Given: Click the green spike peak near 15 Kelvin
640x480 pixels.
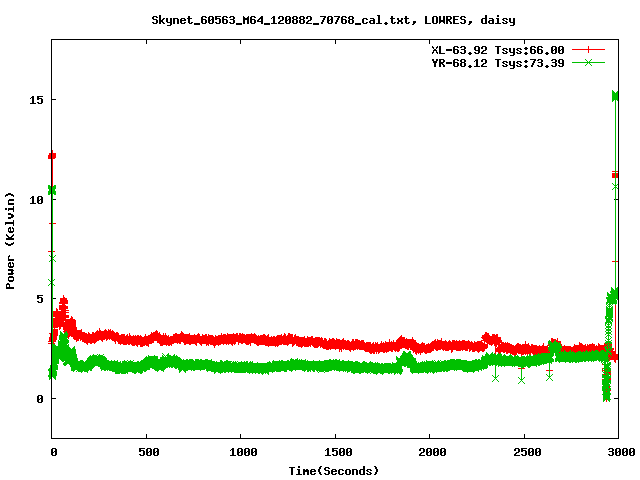Looking at the screenshot, I should click(616, 96).
